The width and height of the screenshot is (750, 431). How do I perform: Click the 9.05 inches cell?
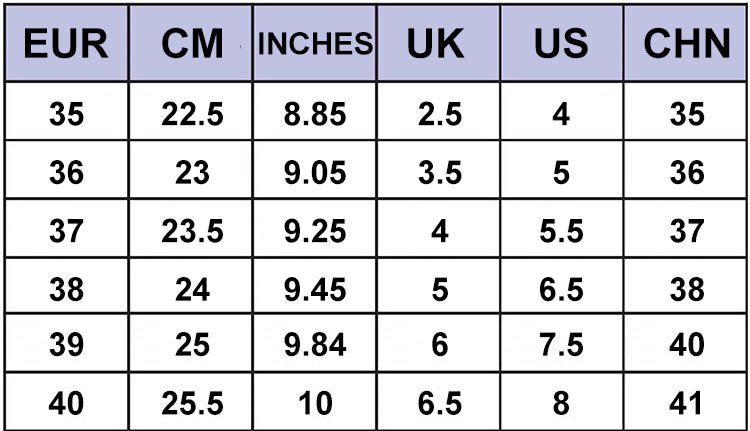click(x=315, y=173)
